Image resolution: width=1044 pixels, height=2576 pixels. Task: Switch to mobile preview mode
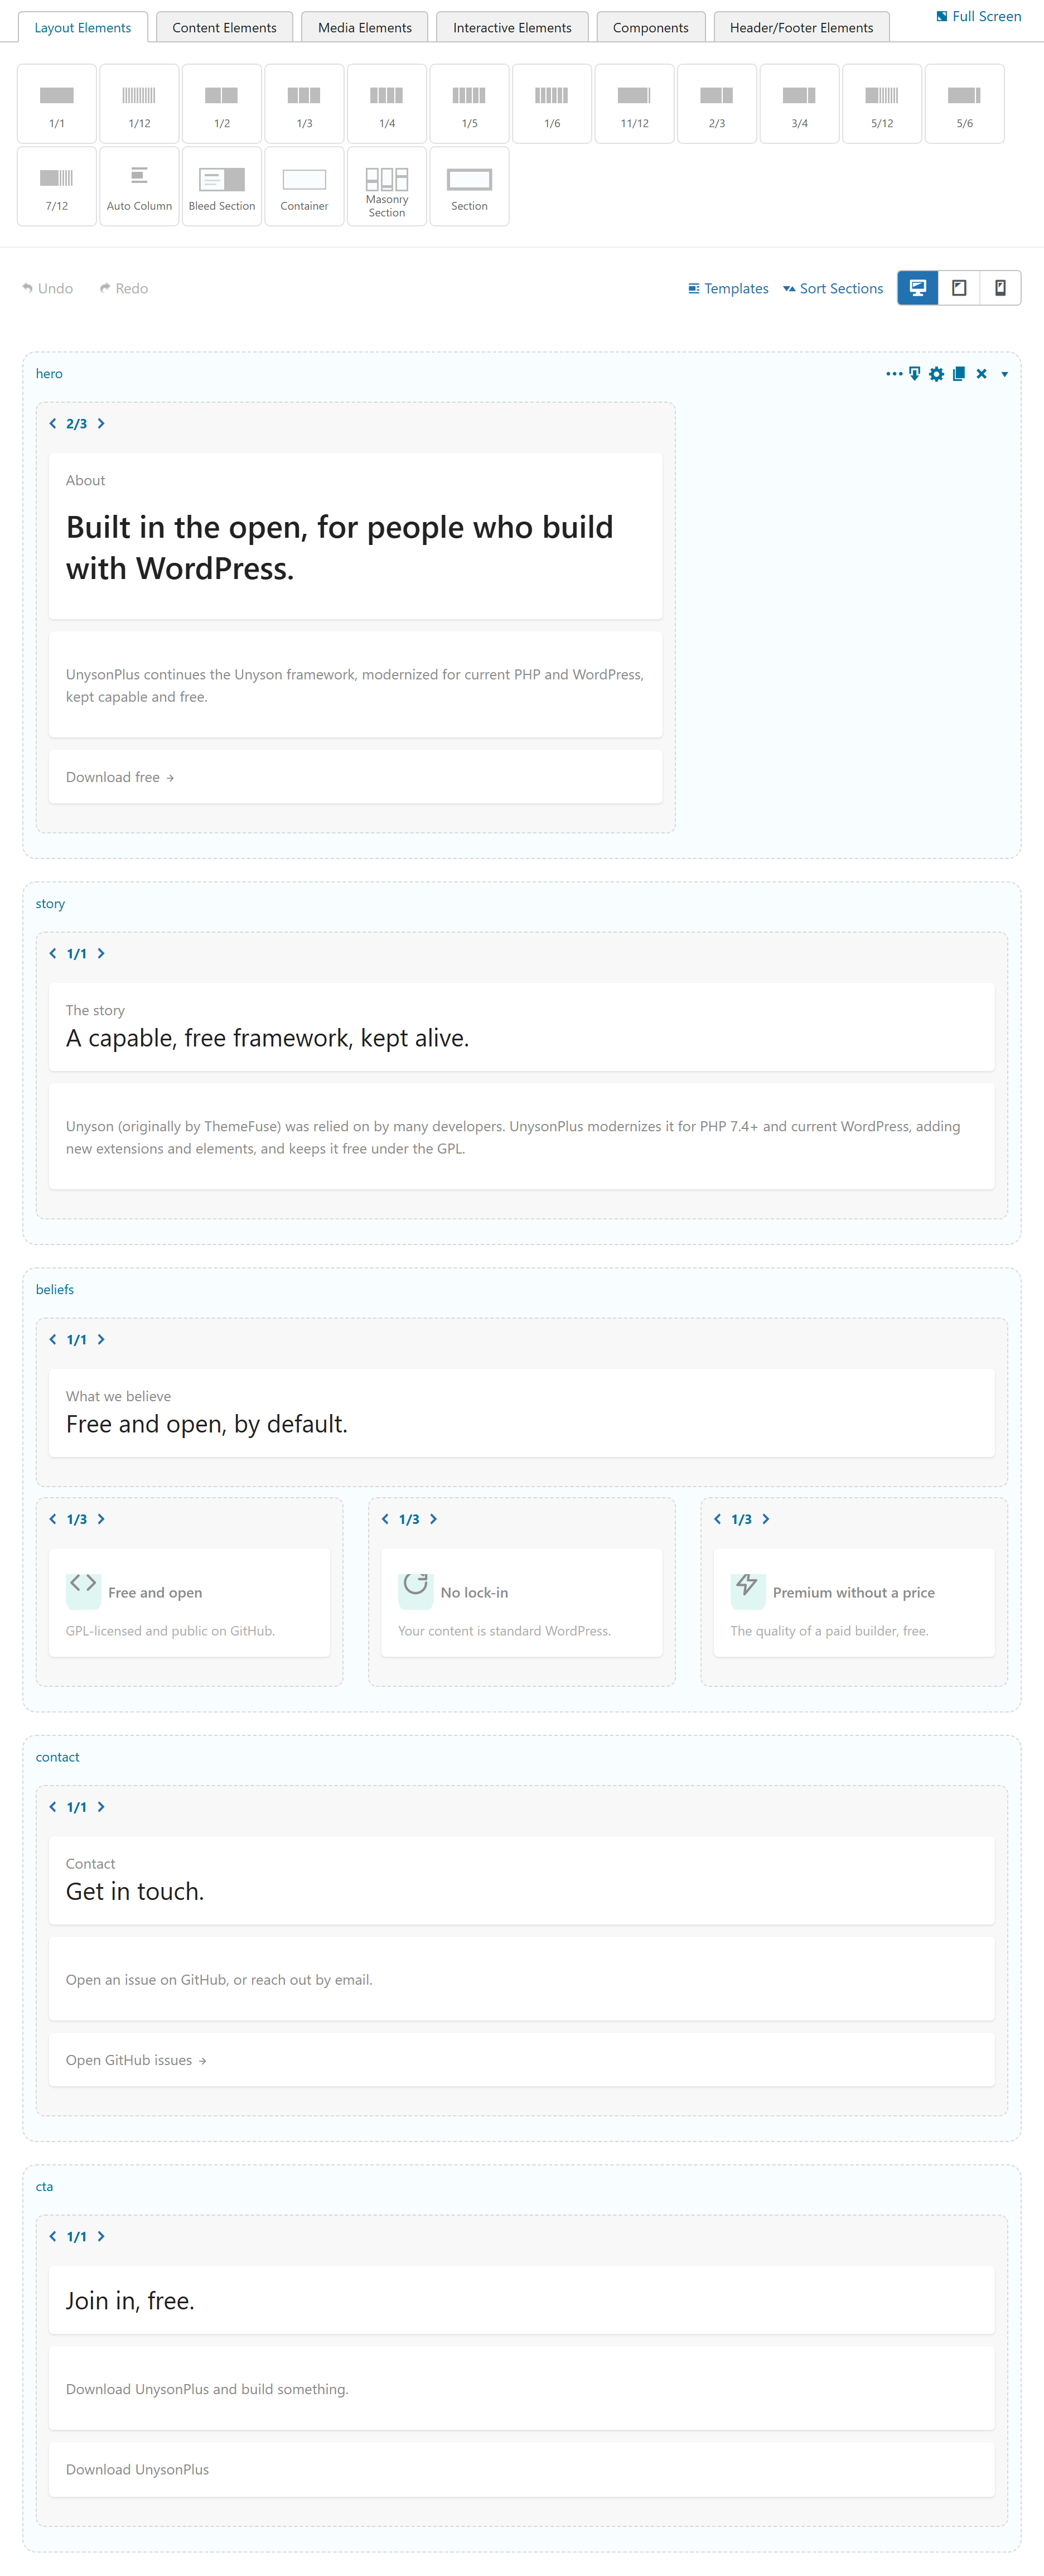[x=1000, y=288]
